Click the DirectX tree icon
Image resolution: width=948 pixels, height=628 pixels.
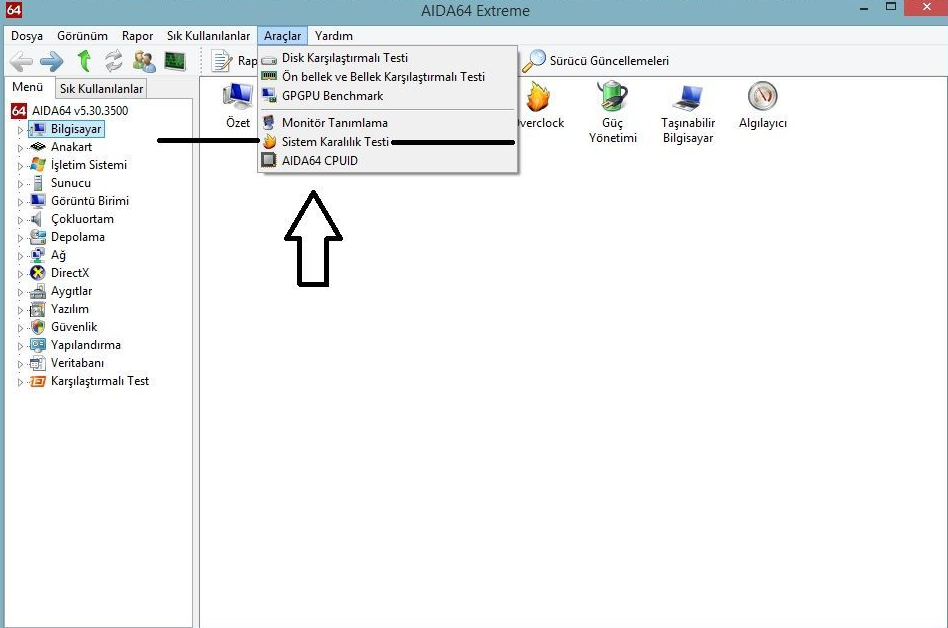tap(37, 273)
